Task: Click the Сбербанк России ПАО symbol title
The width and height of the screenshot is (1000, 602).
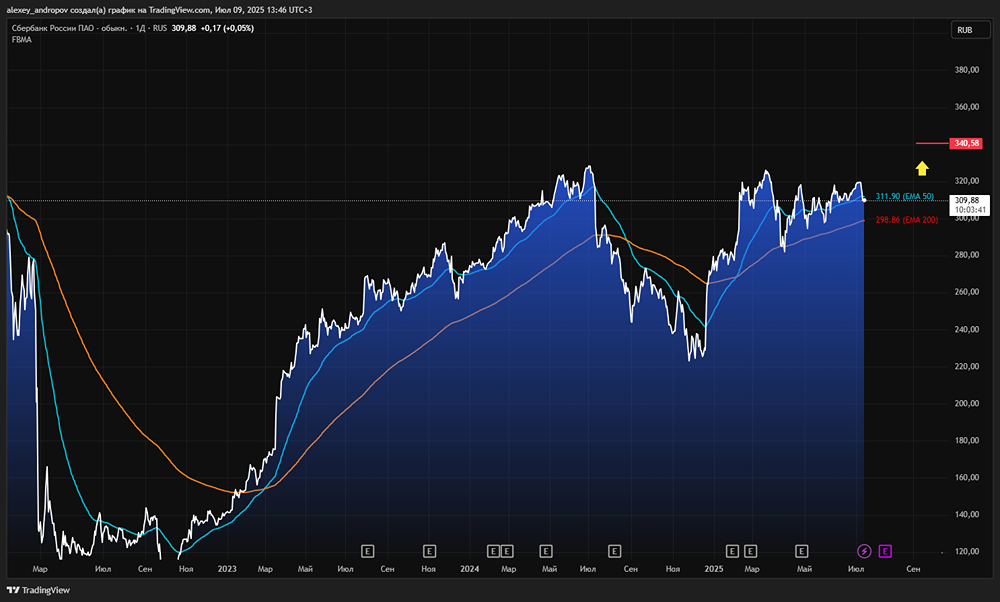Action: [x=69, y=28]
